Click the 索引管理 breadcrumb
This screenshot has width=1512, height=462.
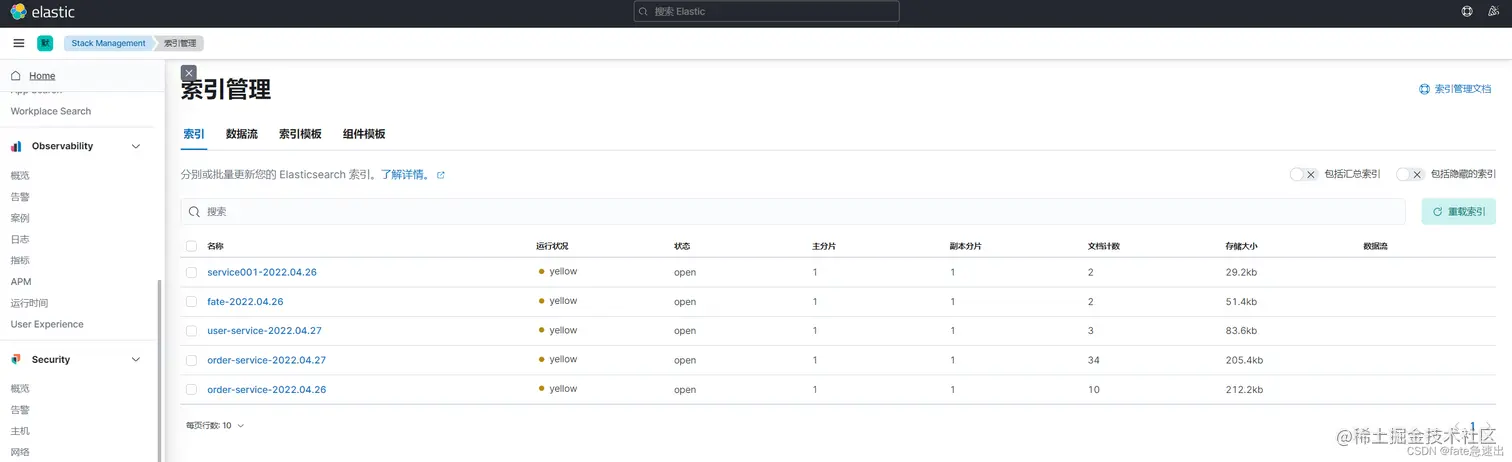coord(181,43)
